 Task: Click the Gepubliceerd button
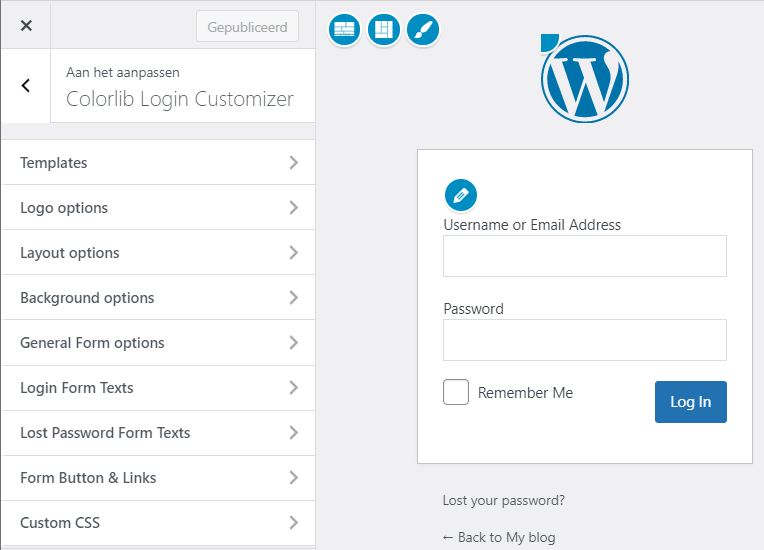247,27
